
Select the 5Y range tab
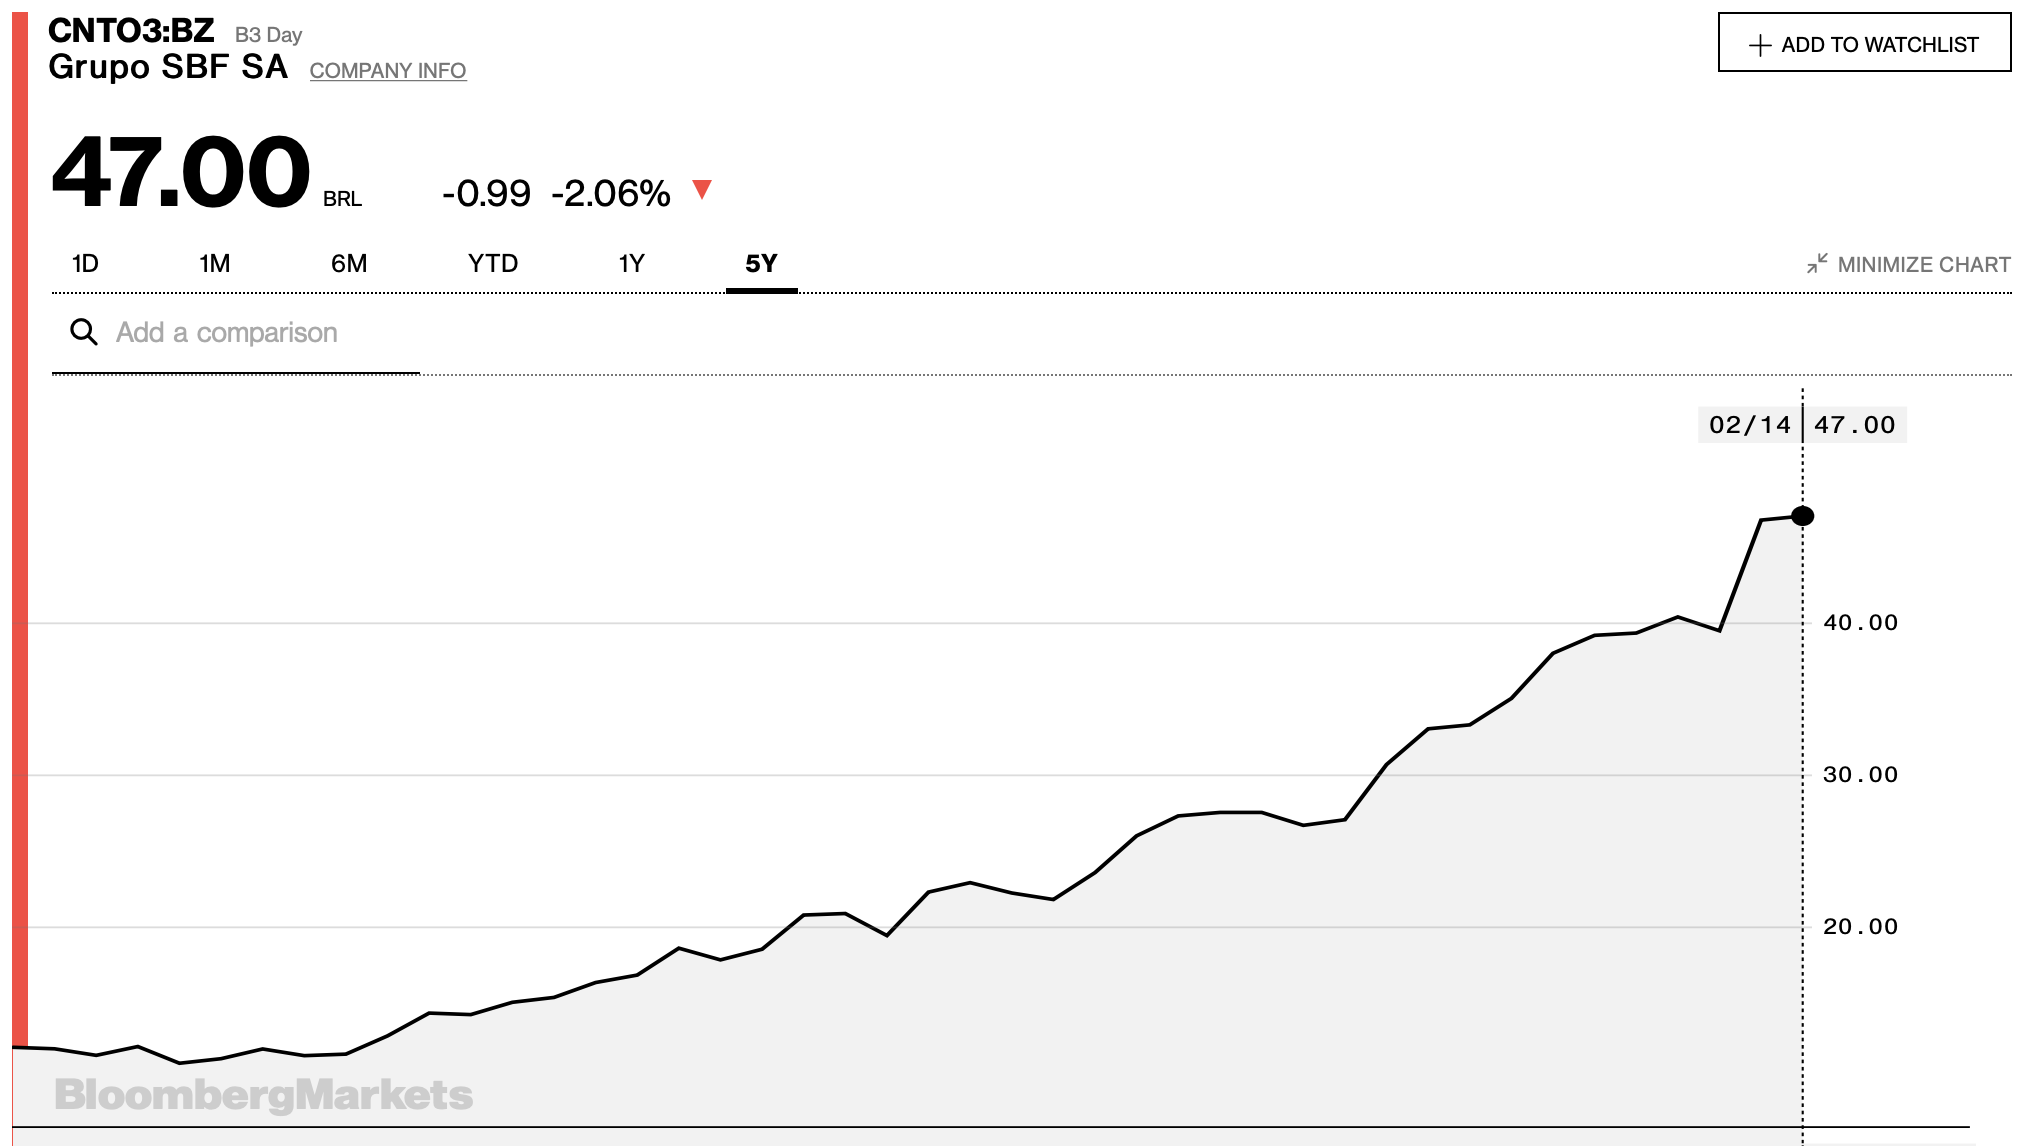(x=761, y=264)
